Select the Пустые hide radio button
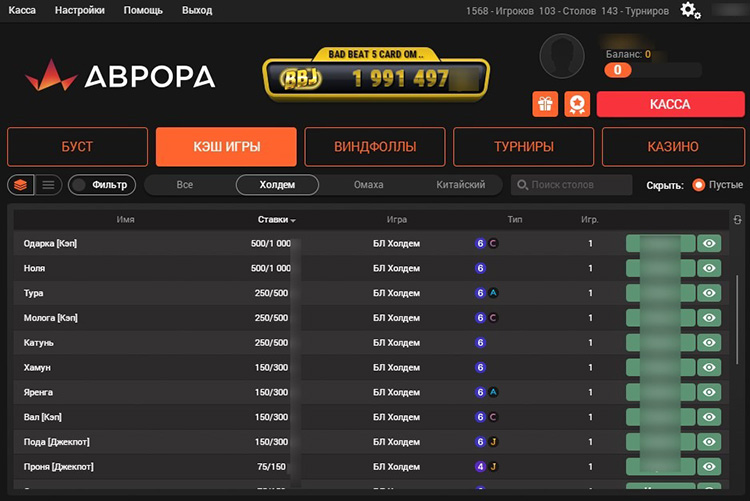 click(x=698, y=185)
